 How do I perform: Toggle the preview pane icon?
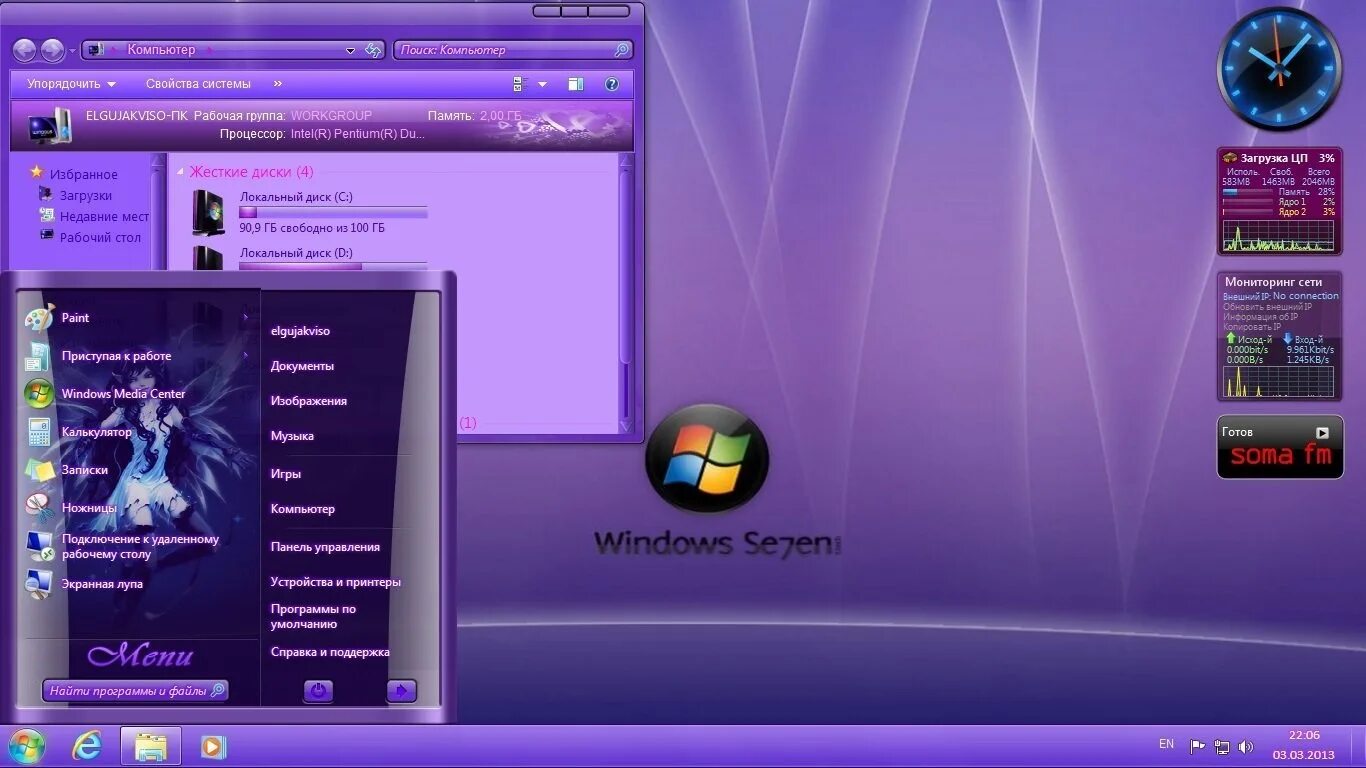pos(575,84)
